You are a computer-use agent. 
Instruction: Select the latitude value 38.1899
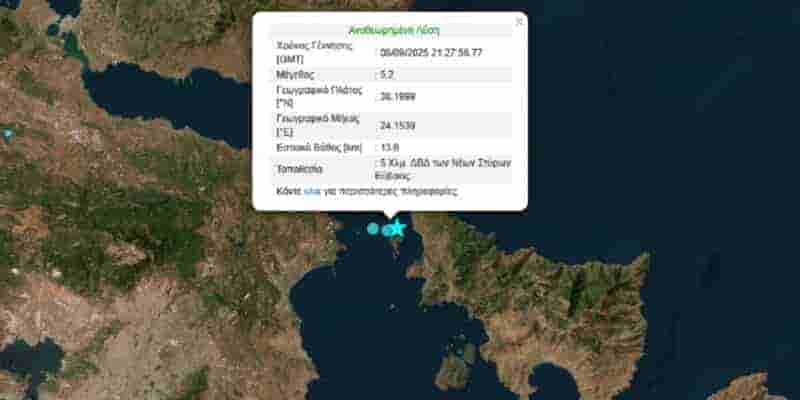[398, 96]
